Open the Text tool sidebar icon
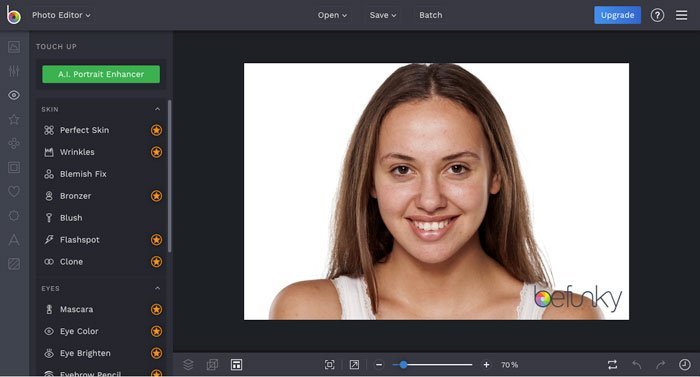 point(14,240)
